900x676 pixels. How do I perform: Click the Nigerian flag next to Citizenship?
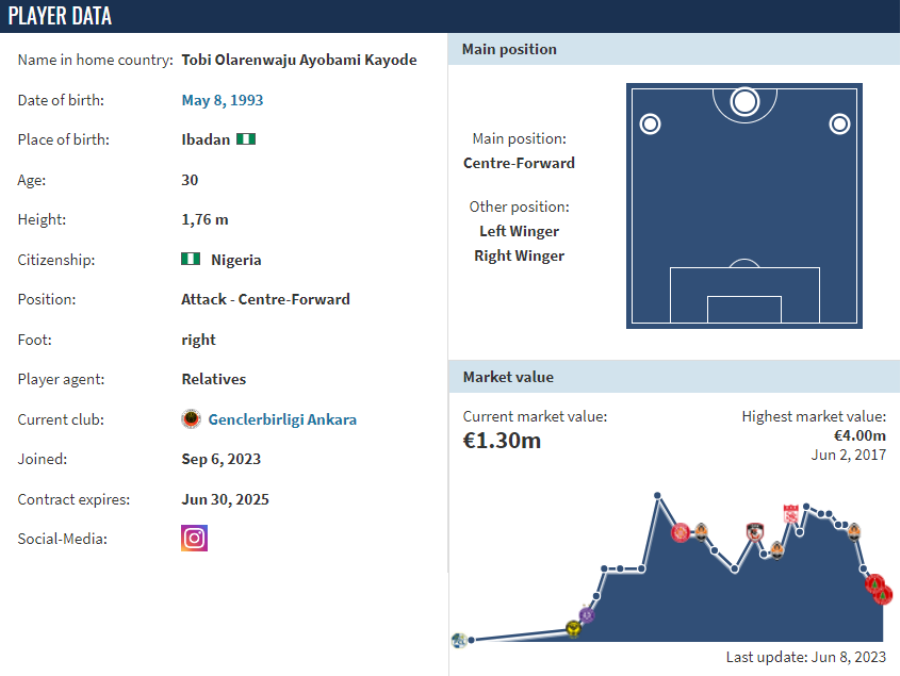click(x=190, y=259)
